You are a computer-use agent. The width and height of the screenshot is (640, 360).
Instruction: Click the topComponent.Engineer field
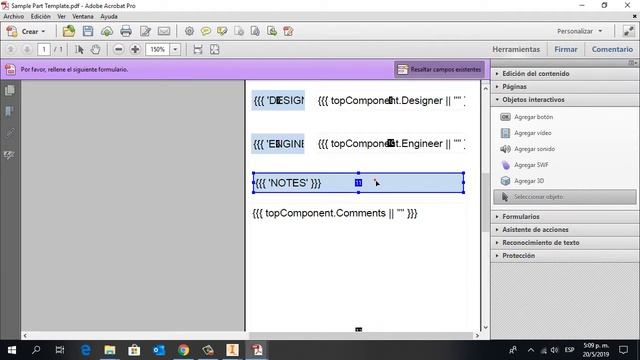coord(391,144)
